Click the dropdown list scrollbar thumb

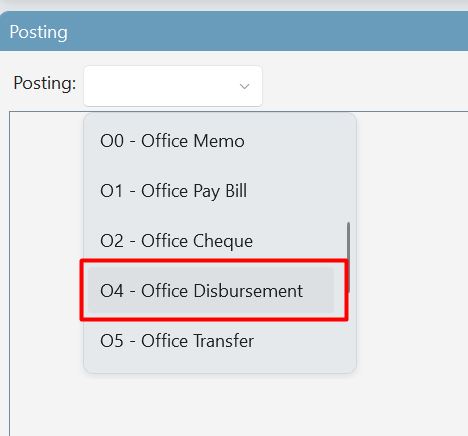[x=348, y=257]
